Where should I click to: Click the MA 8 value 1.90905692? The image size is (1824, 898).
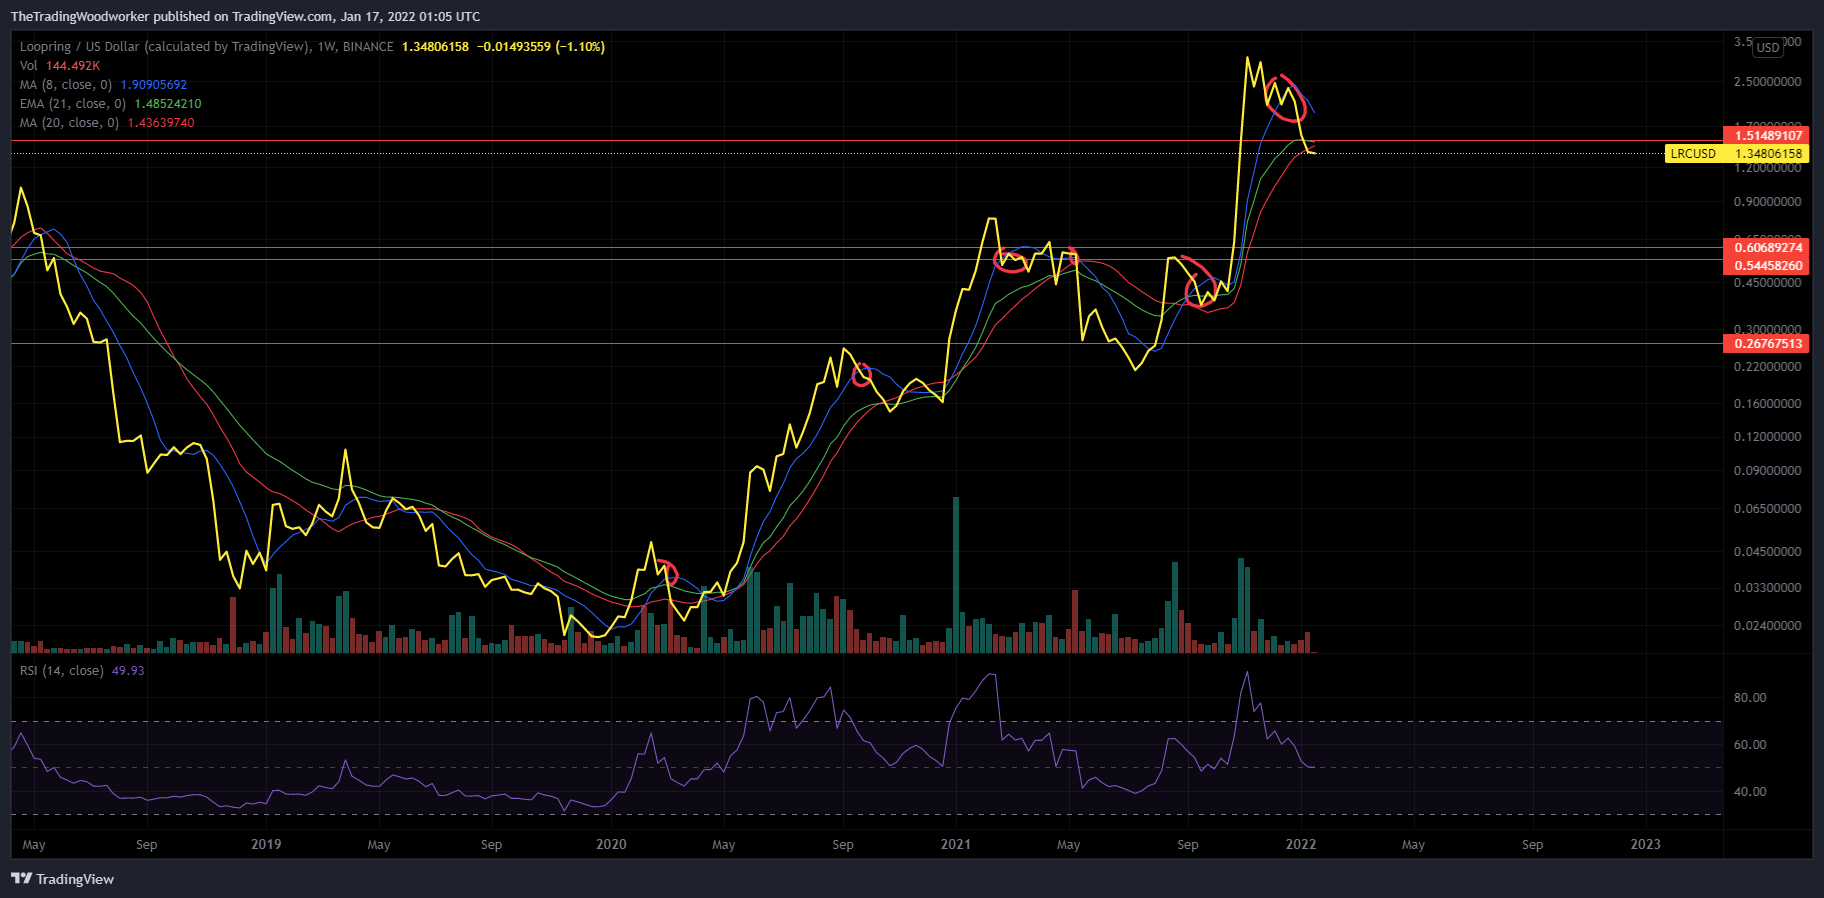pyautogui.click(x=154, y=85)
